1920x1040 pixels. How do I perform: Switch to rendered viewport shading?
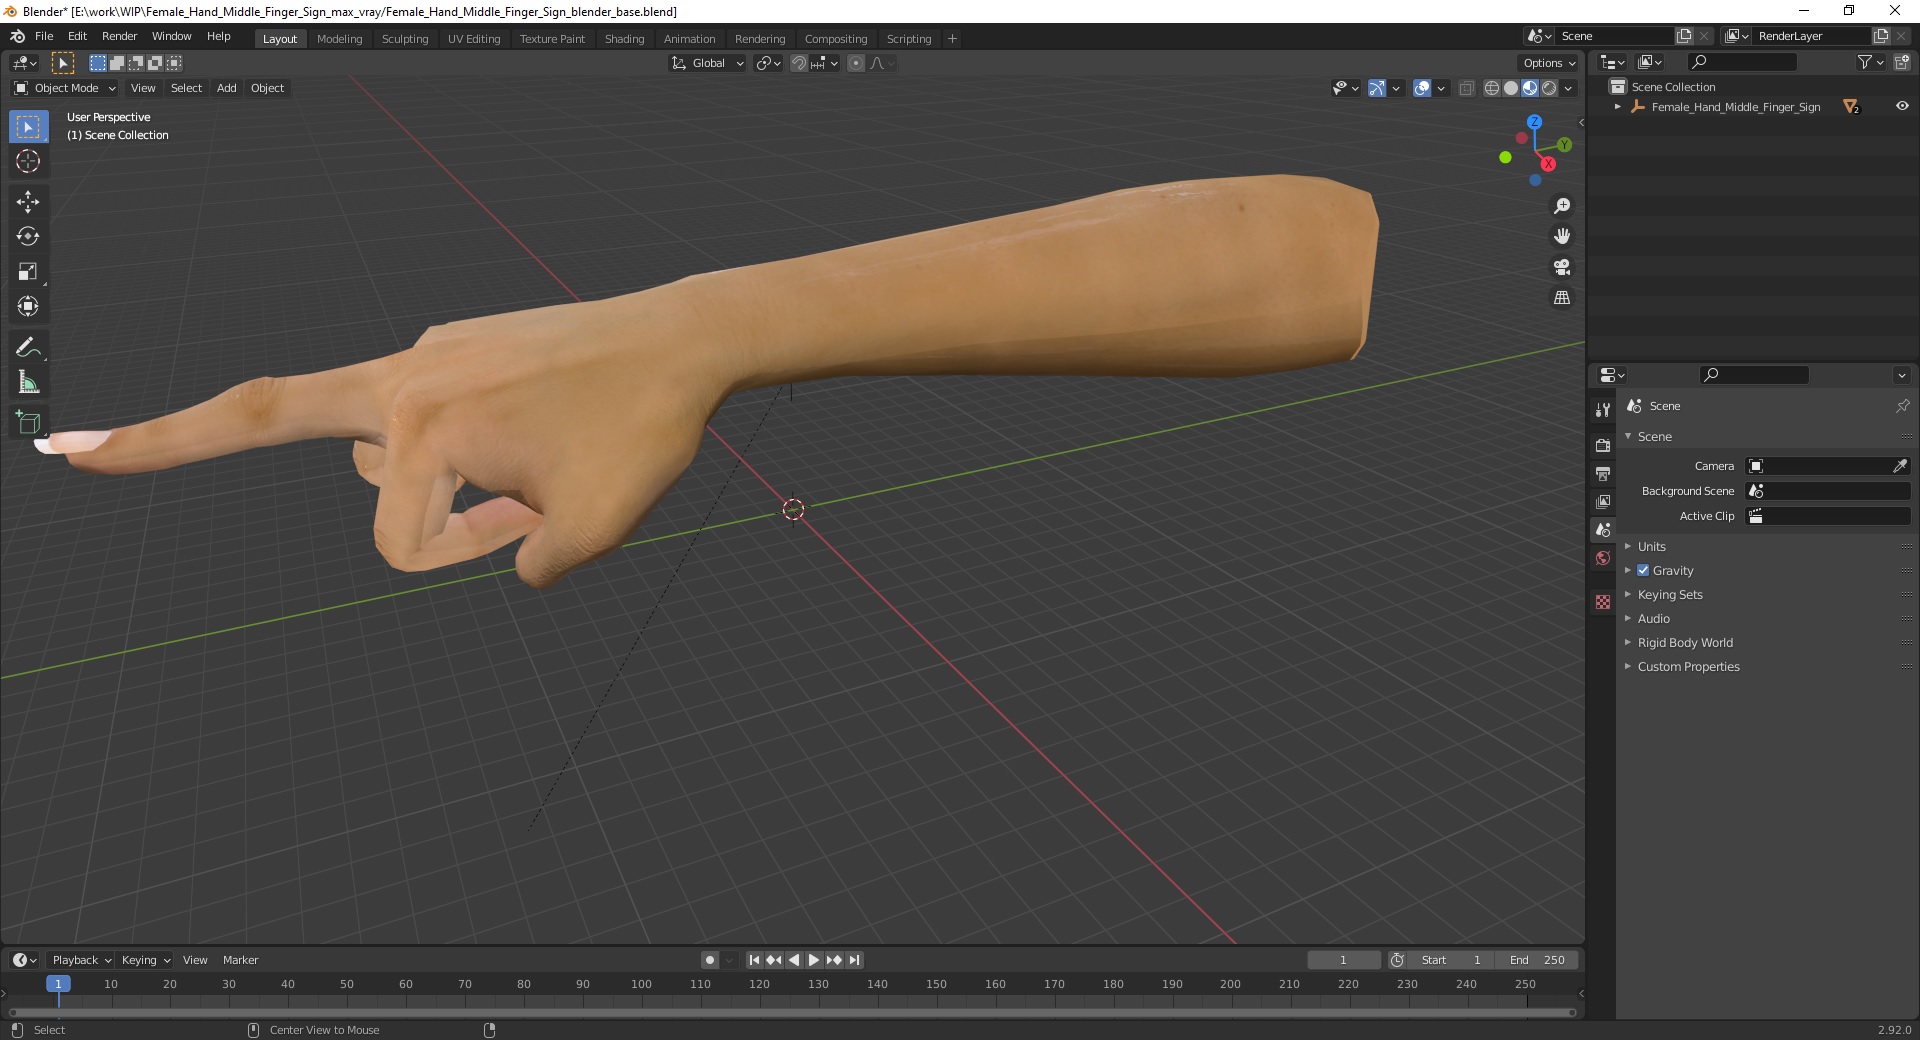click(x=1549, y=88)
